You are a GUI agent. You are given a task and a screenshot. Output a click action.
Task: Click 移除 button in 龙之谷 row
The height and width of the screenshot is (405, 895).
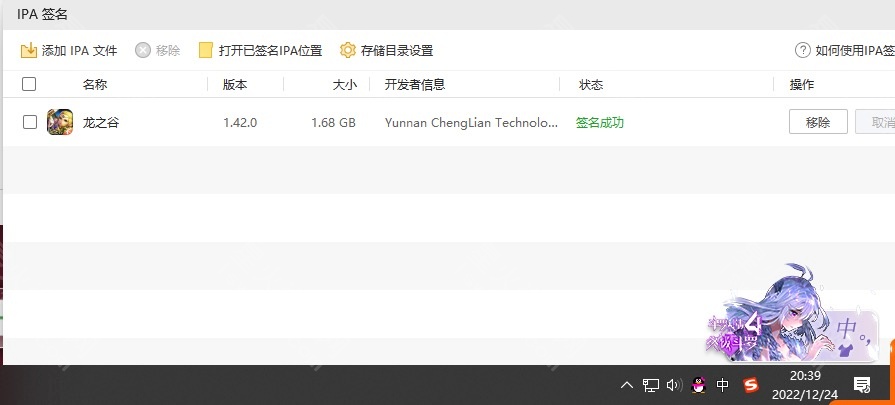(818, 122)
